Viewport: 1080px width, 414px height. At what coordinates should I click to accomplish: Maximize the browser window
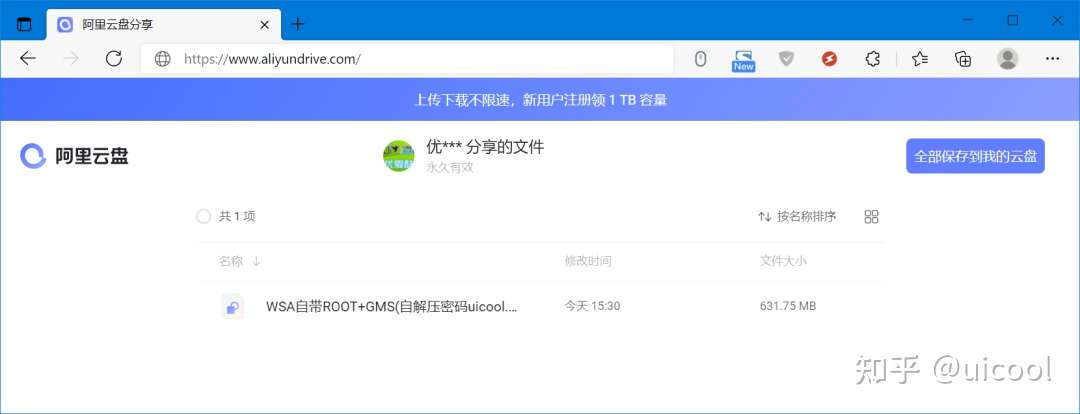1012,21
